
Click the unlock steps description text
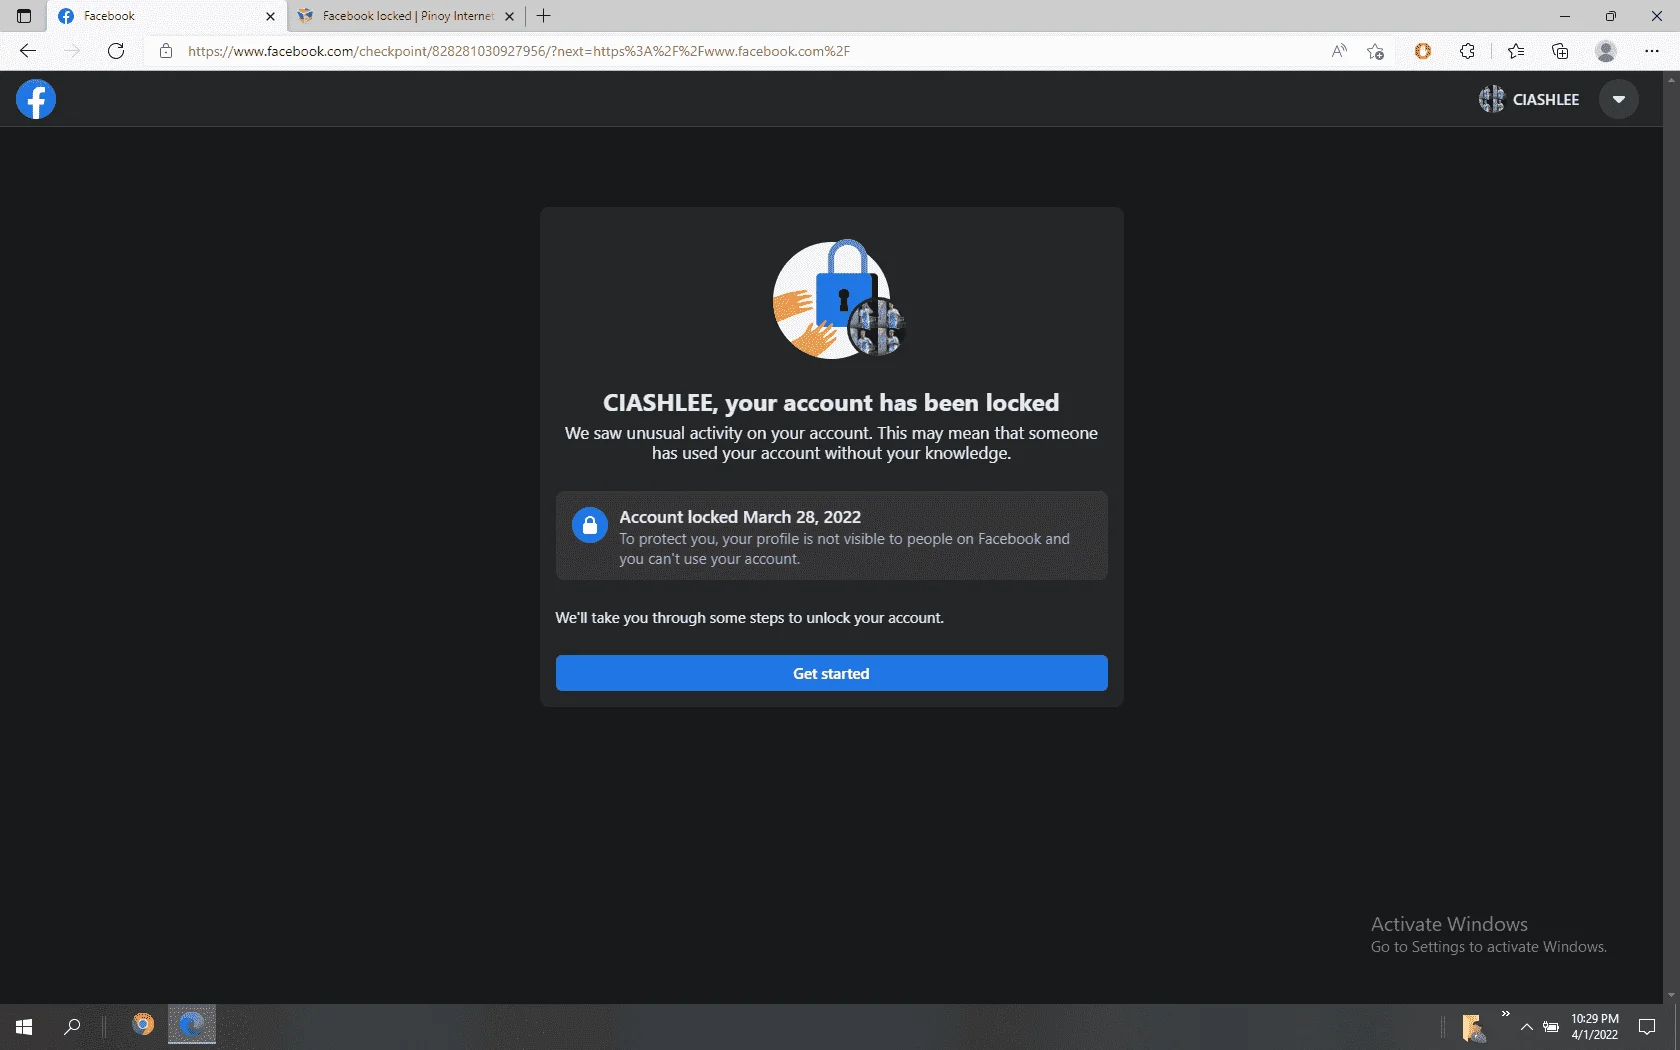[749, 618]
